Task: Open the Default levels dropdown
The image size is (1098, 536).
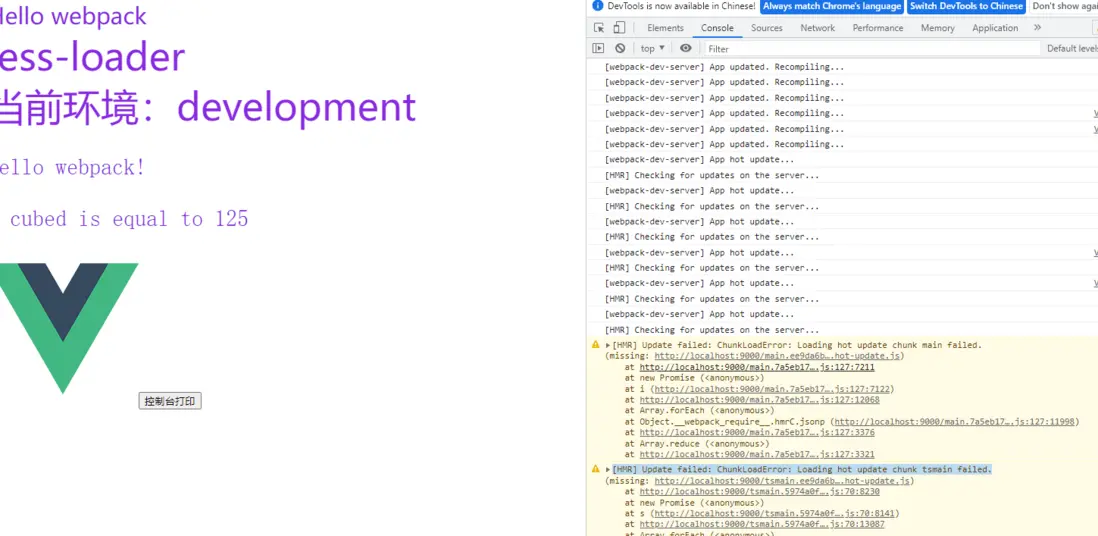Action: click(x=1072, y=48)
